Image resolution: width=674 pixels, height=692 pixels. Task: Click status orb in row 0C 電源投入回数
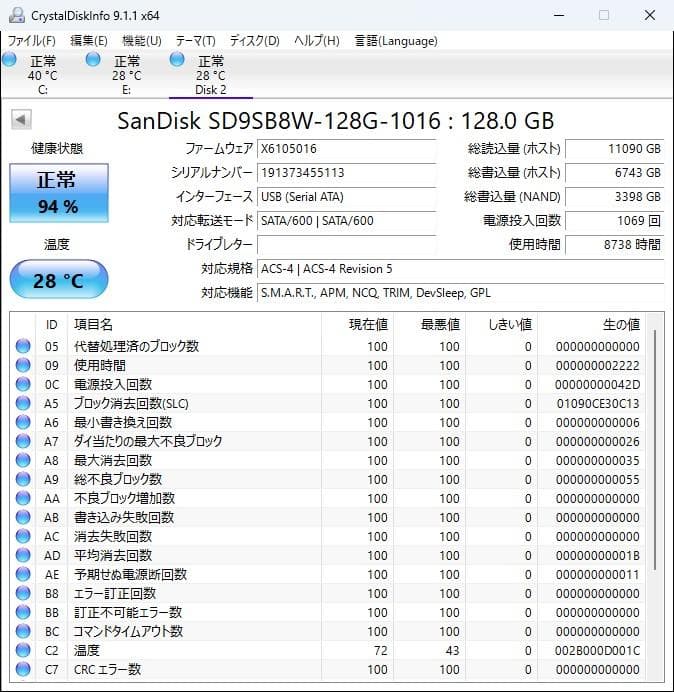coord(23,384)
